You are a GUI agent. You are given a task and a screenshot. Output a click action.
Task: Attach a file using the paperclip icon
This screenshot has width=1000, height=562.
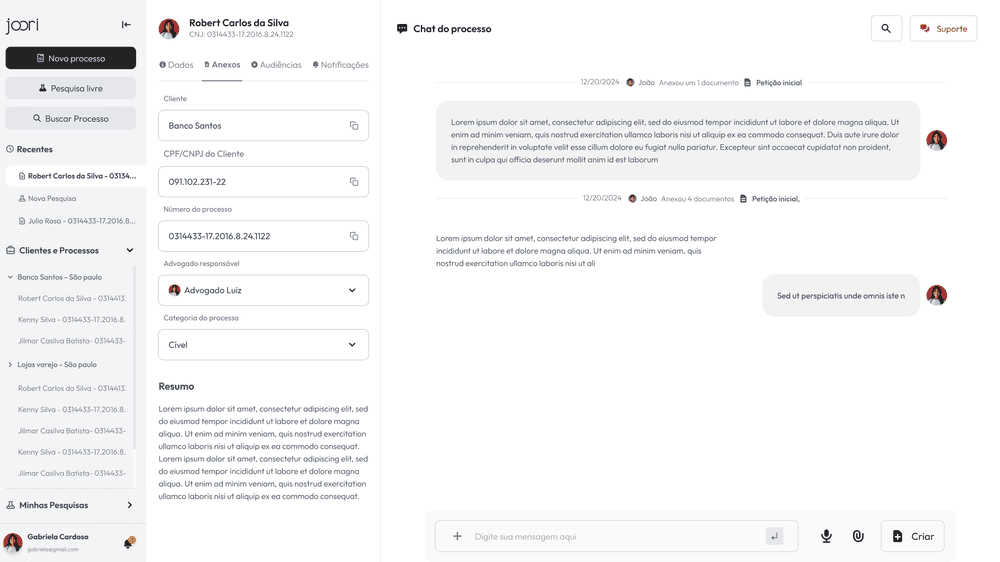click(x=858, y=536)
